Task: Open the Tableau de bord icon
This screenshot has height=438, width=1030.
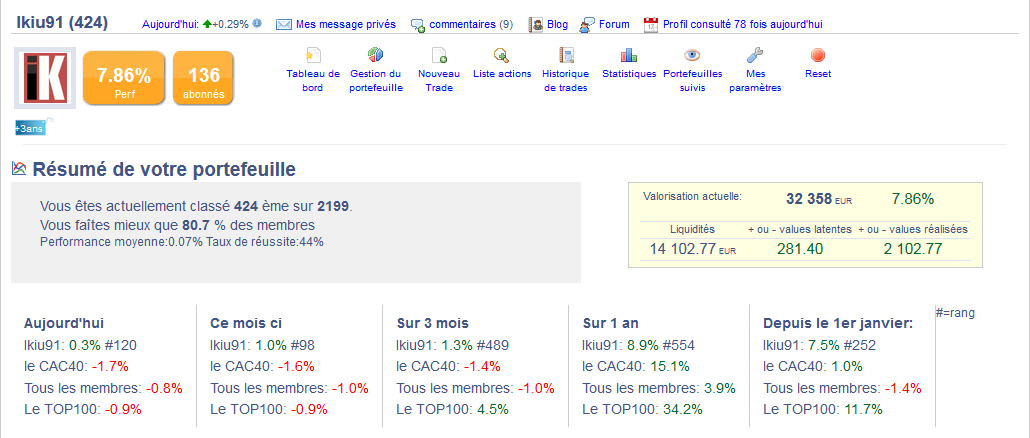Action: (x=313, y=56)
